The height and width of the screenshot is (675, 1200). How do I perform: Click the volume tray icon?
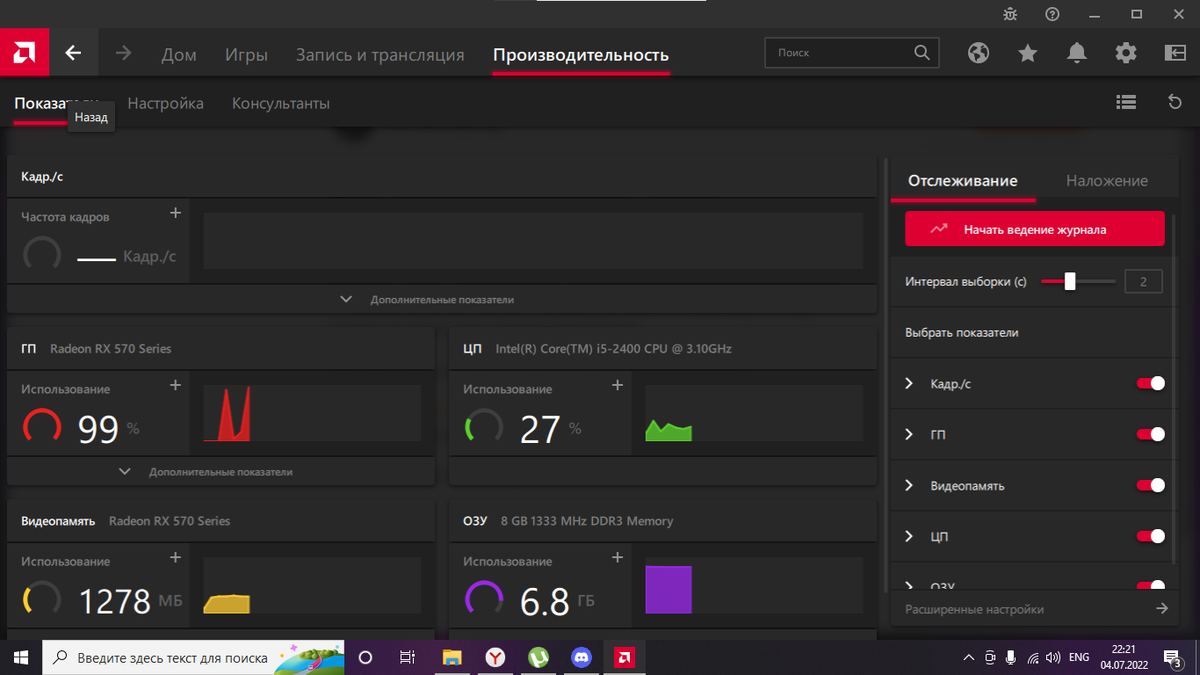1054,657
